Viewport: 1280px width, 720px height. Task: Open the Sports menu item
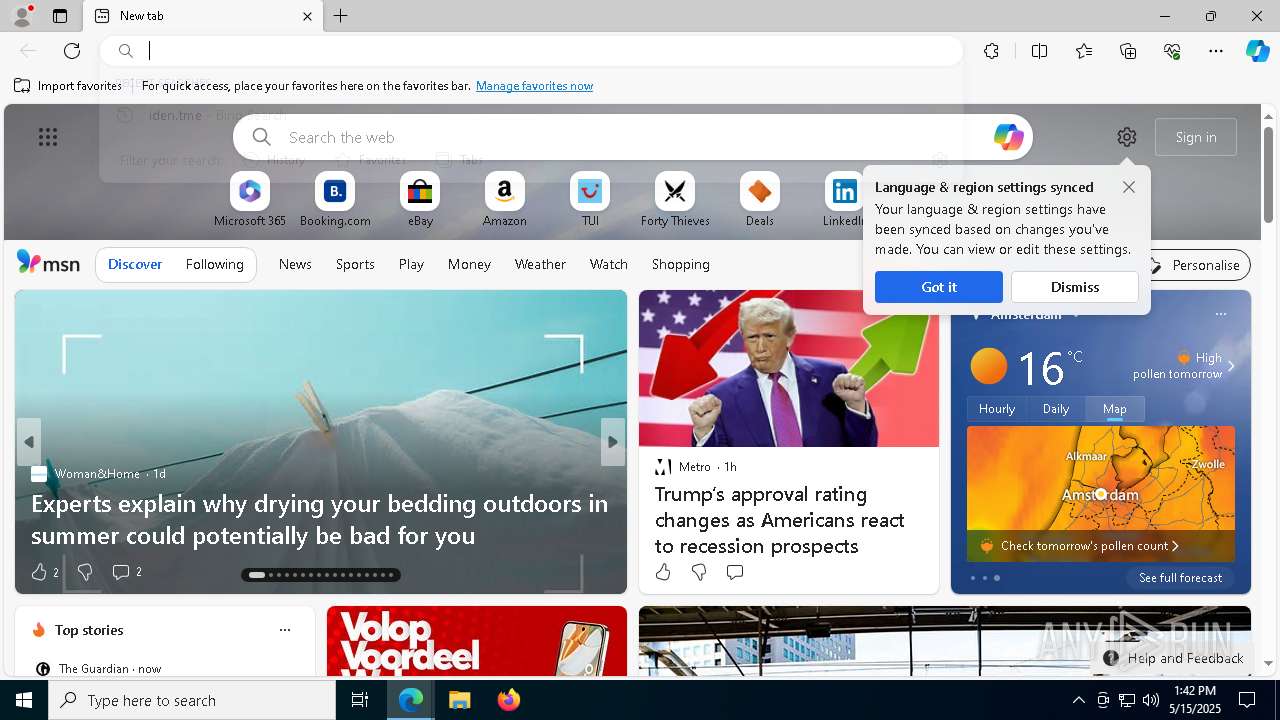[355, 264]
